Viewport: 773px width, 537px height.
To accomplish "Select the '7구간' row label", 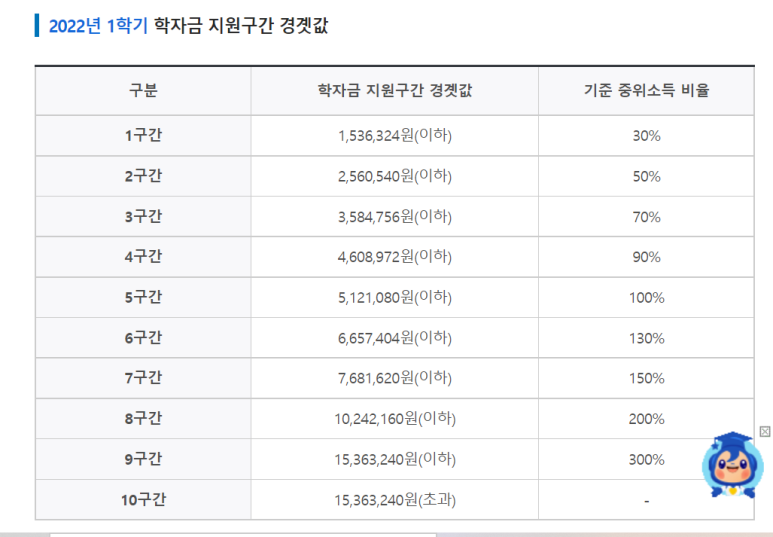I will click(143, 378).
